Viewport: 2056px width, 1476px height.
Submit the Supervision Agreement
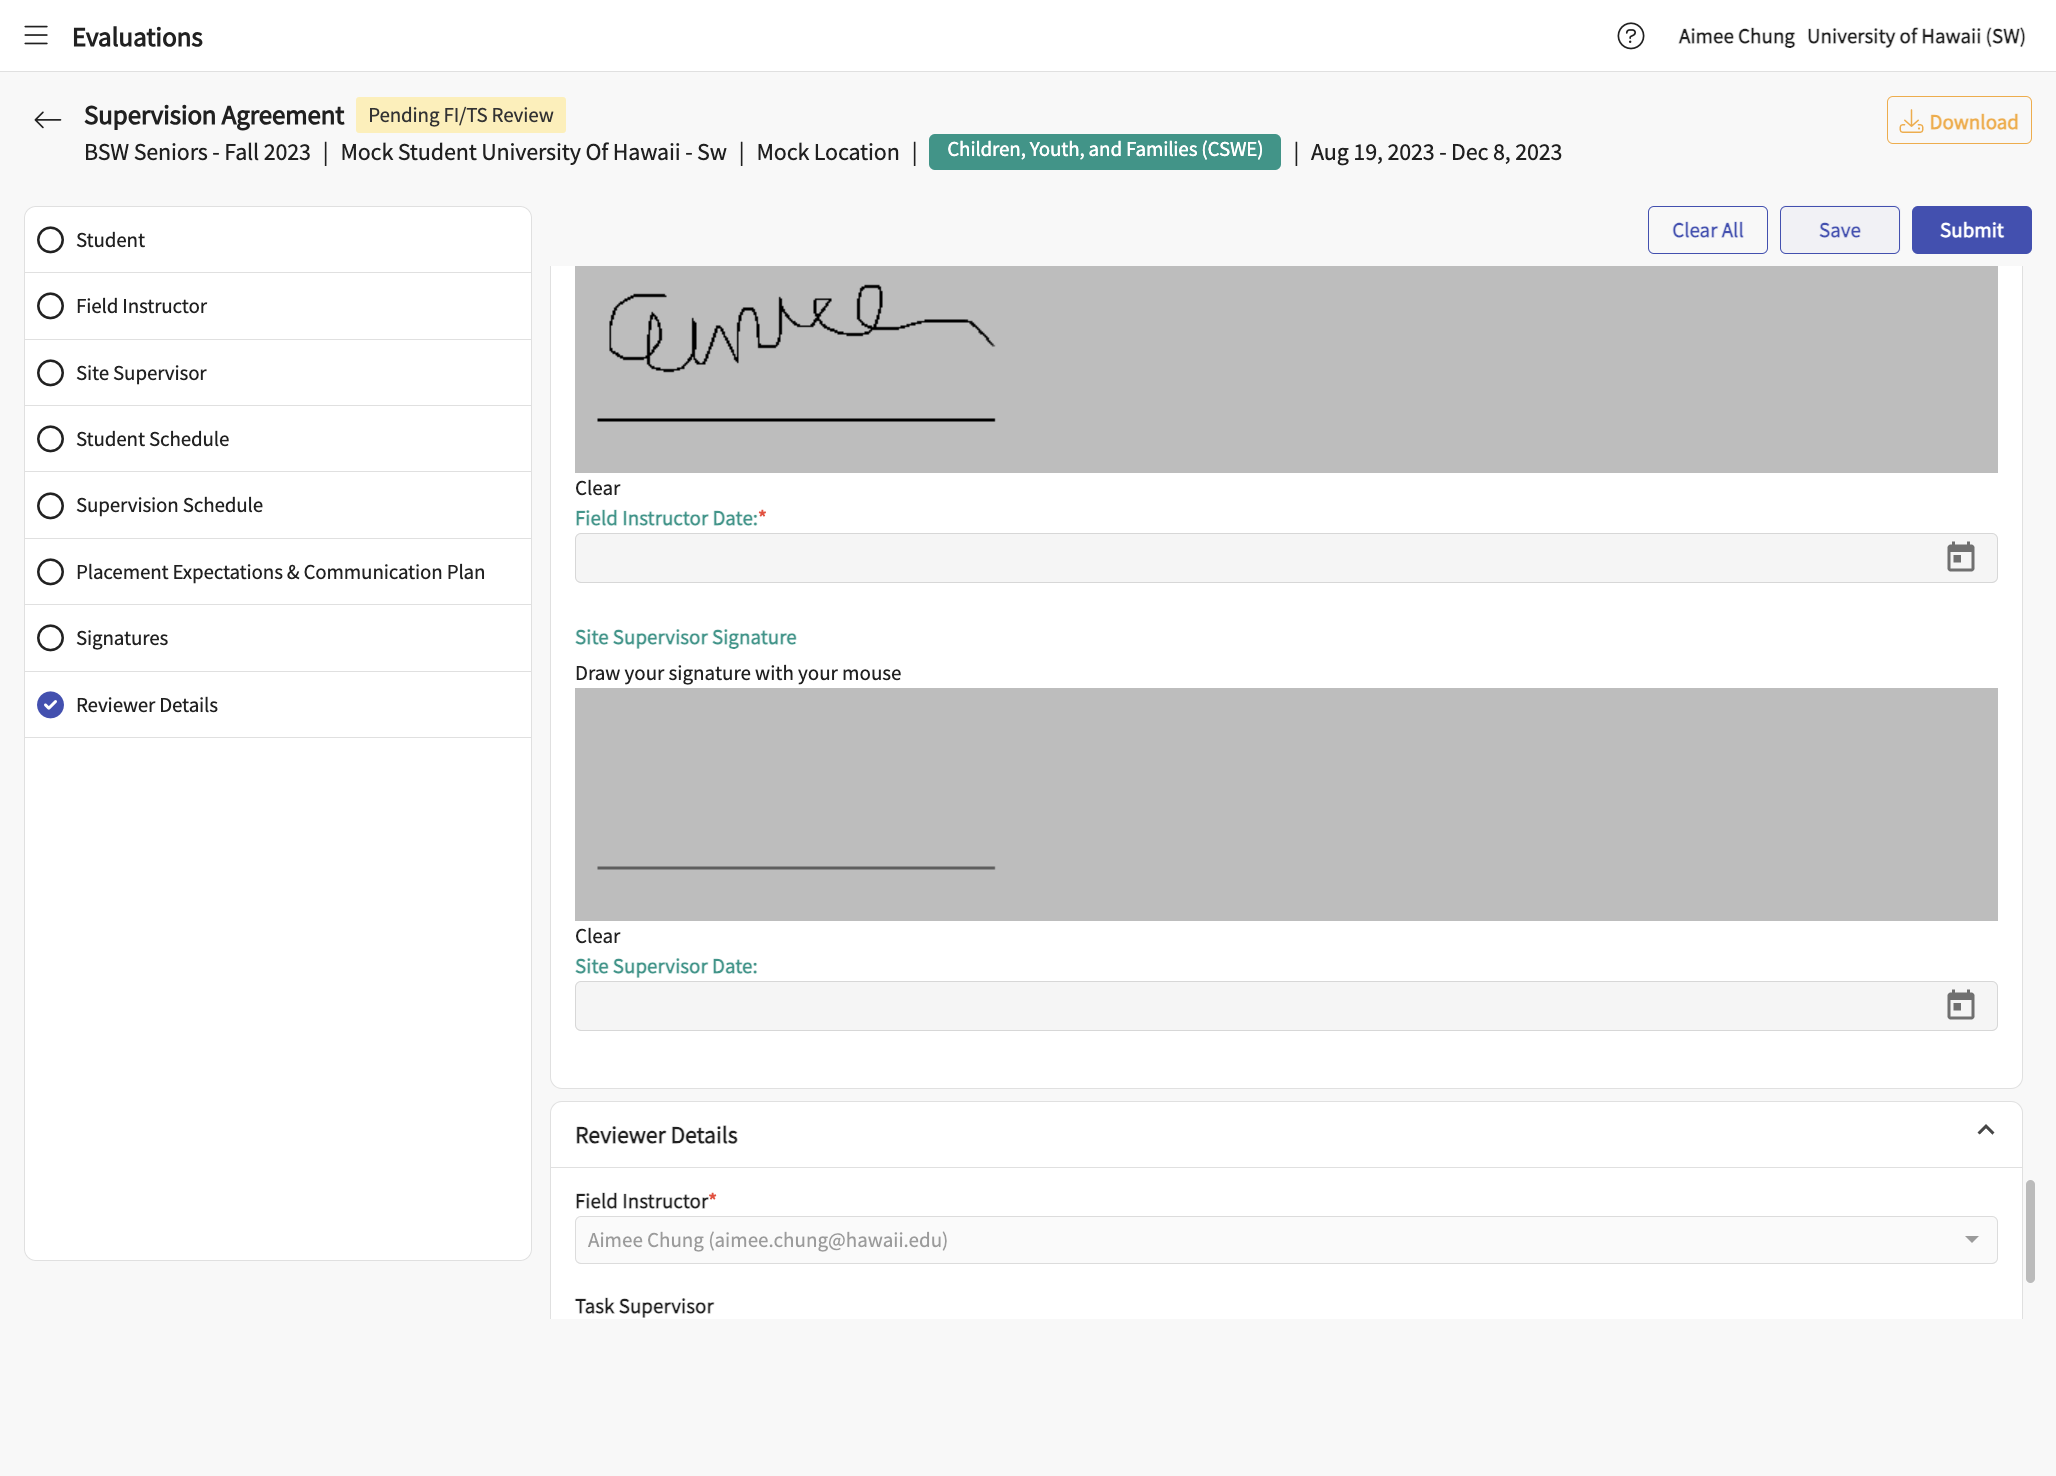tap(1971, 230)
